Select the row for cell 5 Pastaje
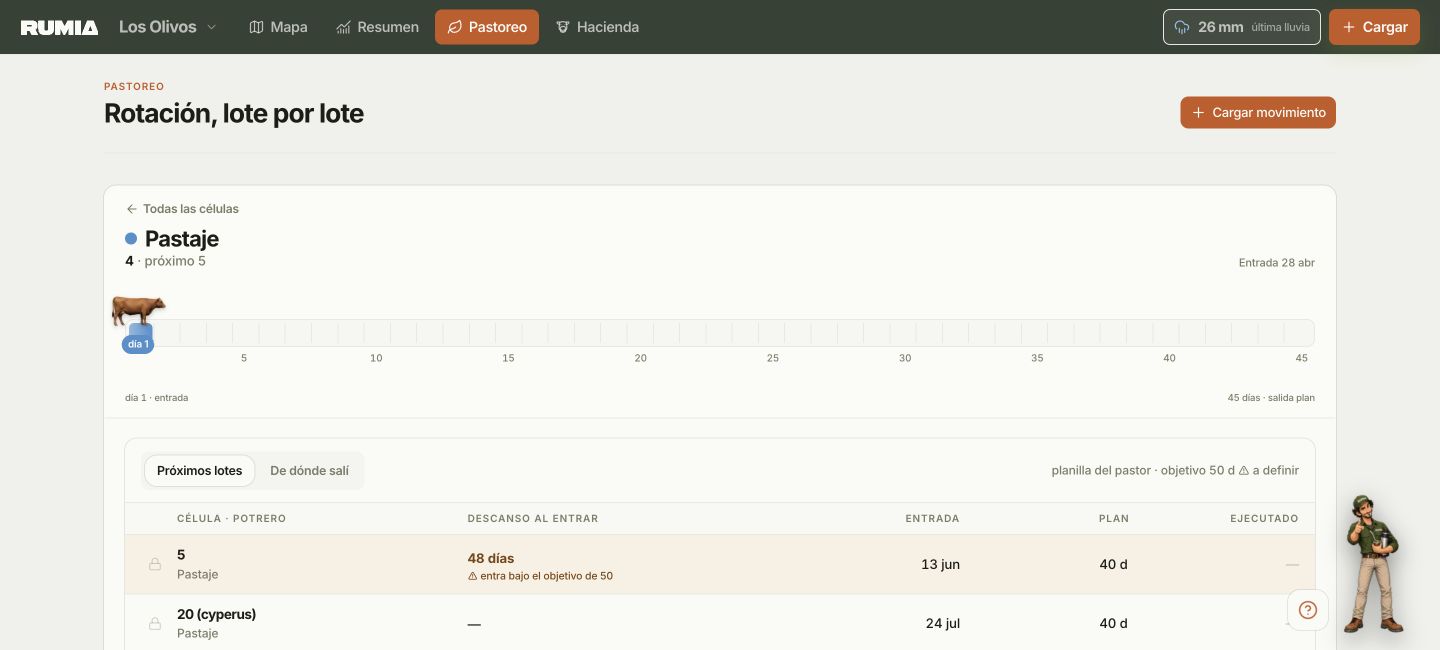This screenshot has height=650, width=1440. (720, 565)
